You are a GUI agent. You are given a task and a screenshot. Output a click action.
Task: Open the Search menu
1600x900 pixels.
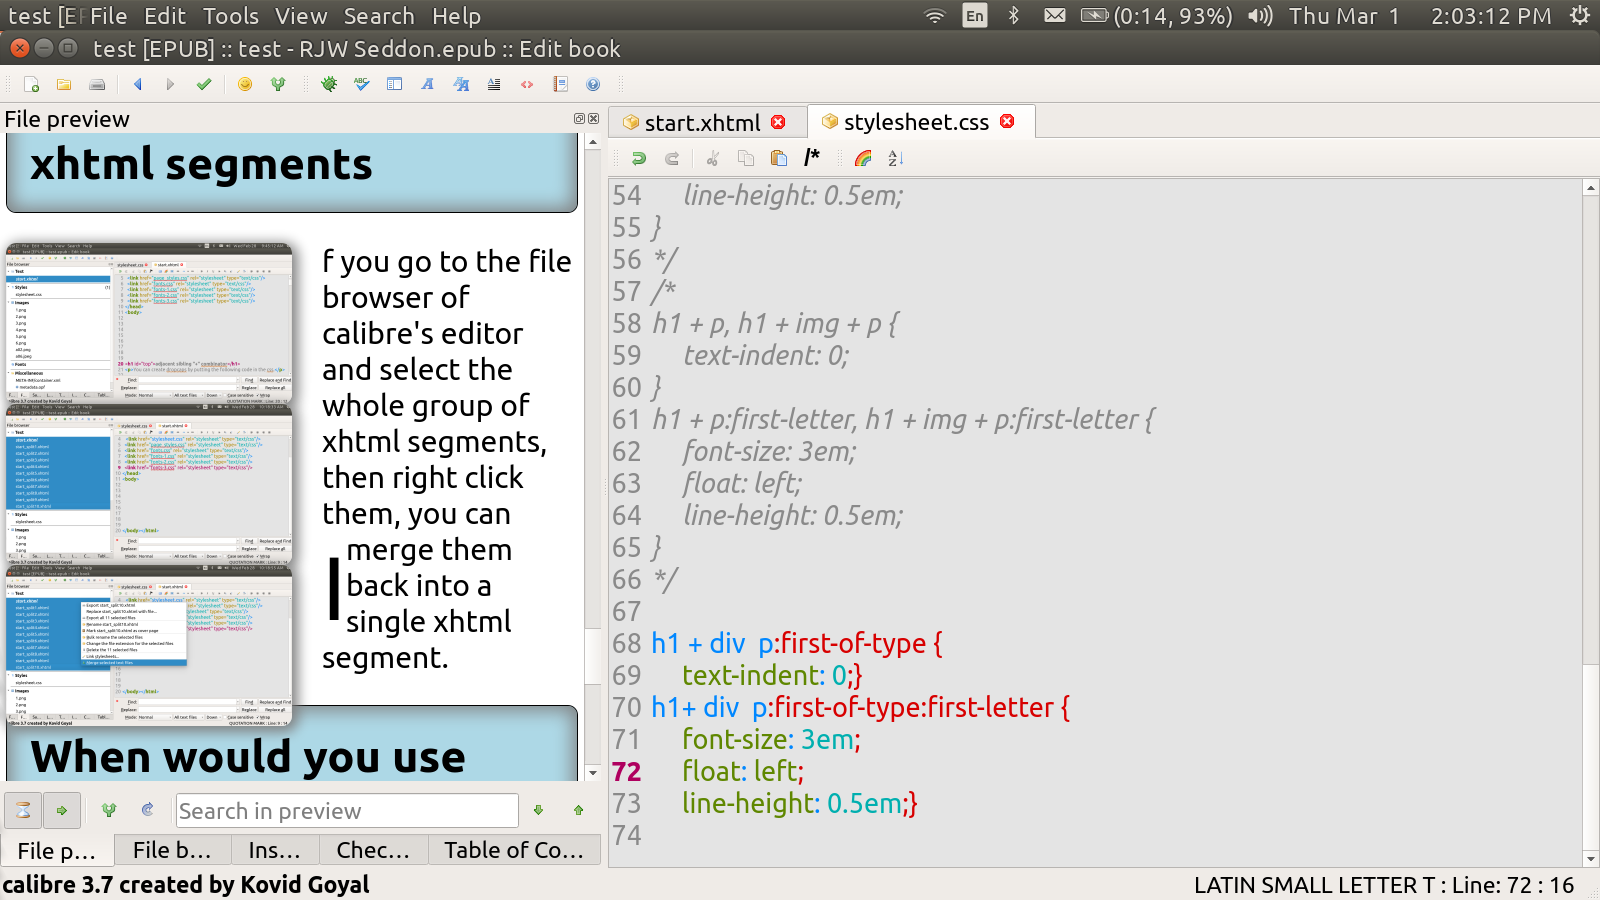click(379, 16)
